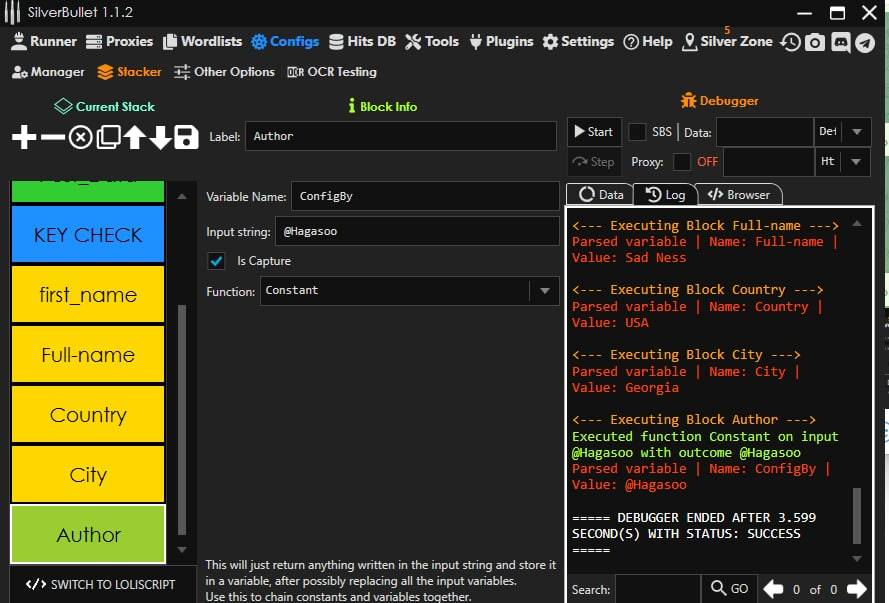The height and width of the screenshot is (603, 889).
Task: Click the SWITCH TO LOLISCRIPT button
Action: pyautogui.click(x=100, y=584)
